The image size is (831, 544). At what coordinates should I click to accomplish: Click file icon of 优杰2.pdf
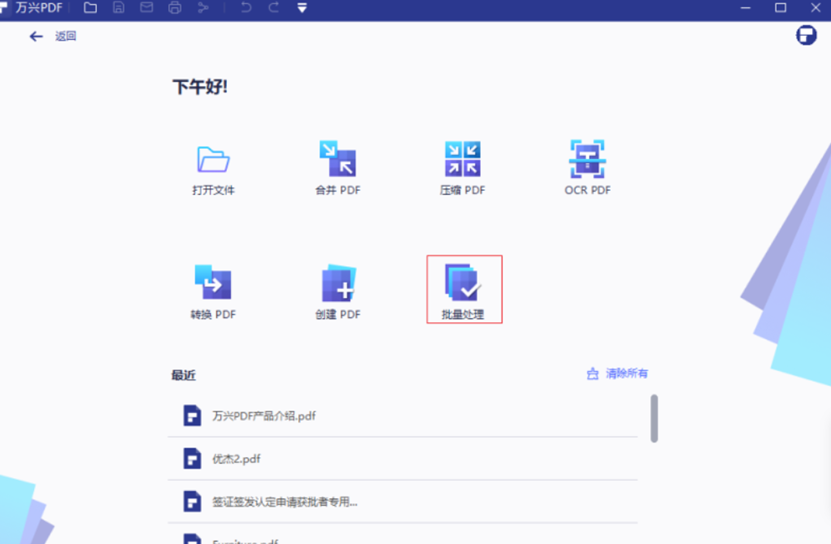192,459
